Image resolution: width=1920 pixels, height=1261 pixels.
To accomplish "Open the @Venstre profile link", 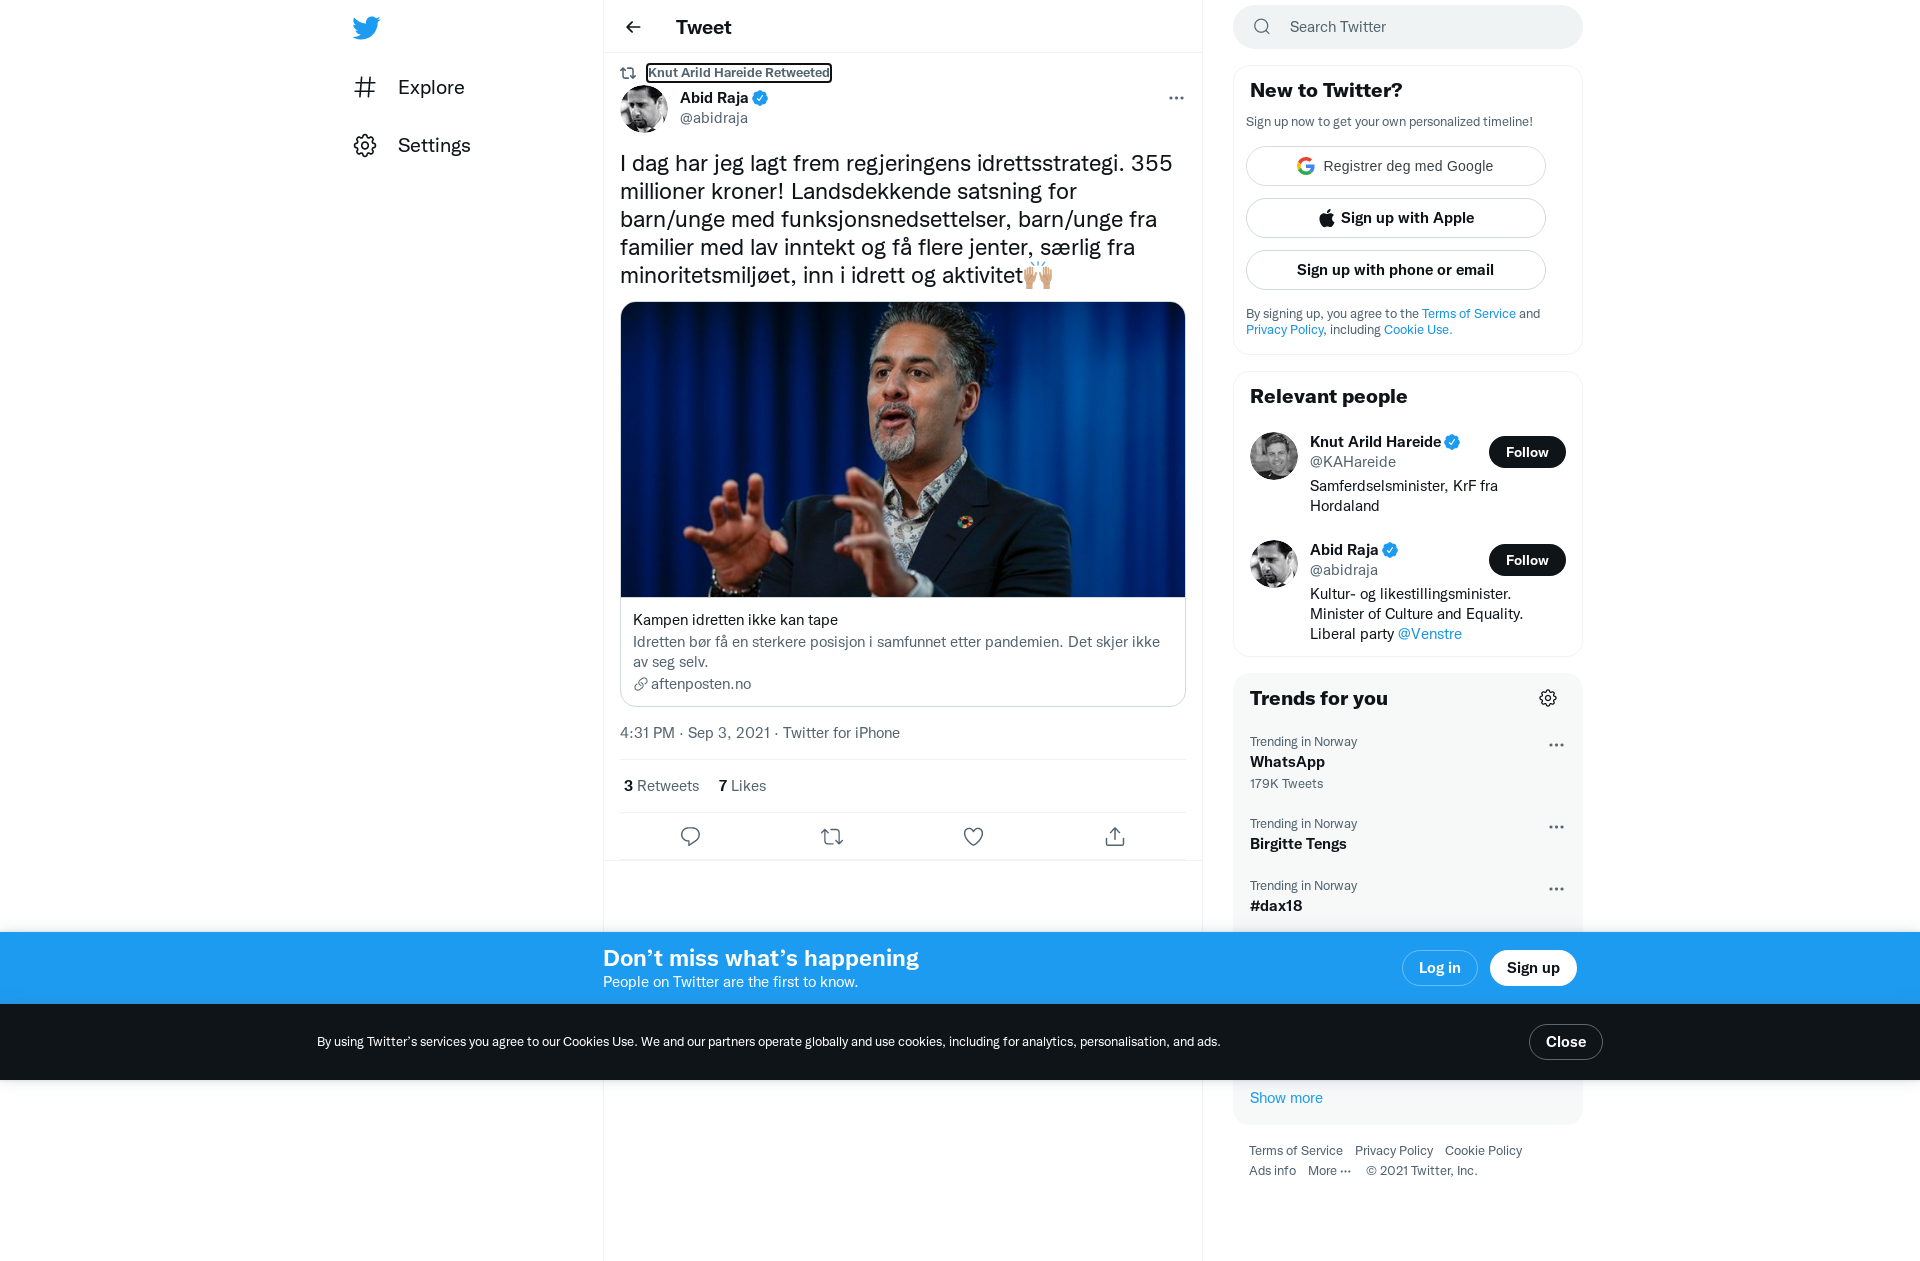I will (1429, 634).
